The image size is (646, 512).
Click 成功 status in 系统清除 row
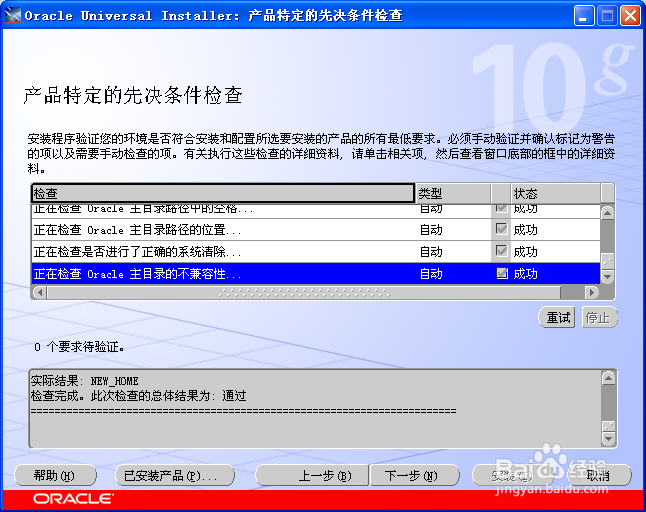pyautogui.click(x=525, y=252)
